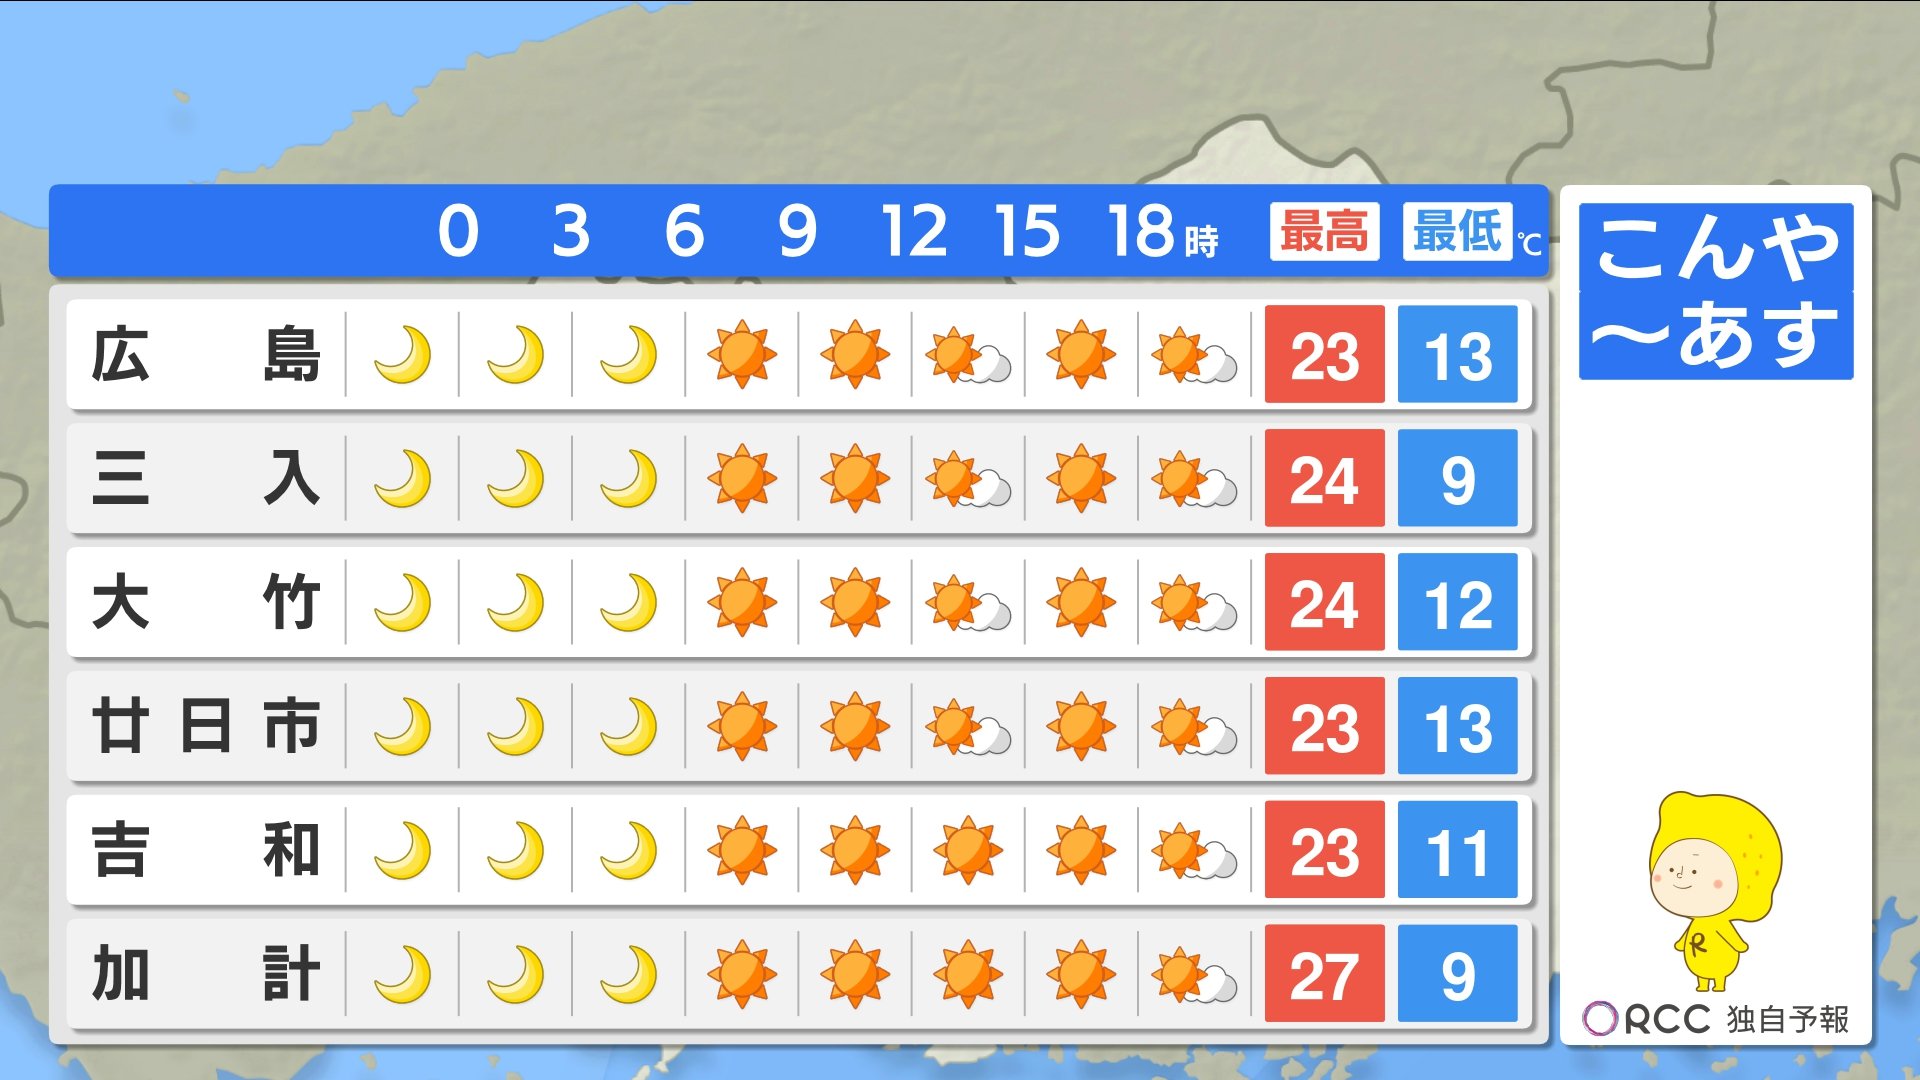Click the moon icon for Hiroshima at 0時
This screenshot has width=1920, height=1080.
point(402,354)
